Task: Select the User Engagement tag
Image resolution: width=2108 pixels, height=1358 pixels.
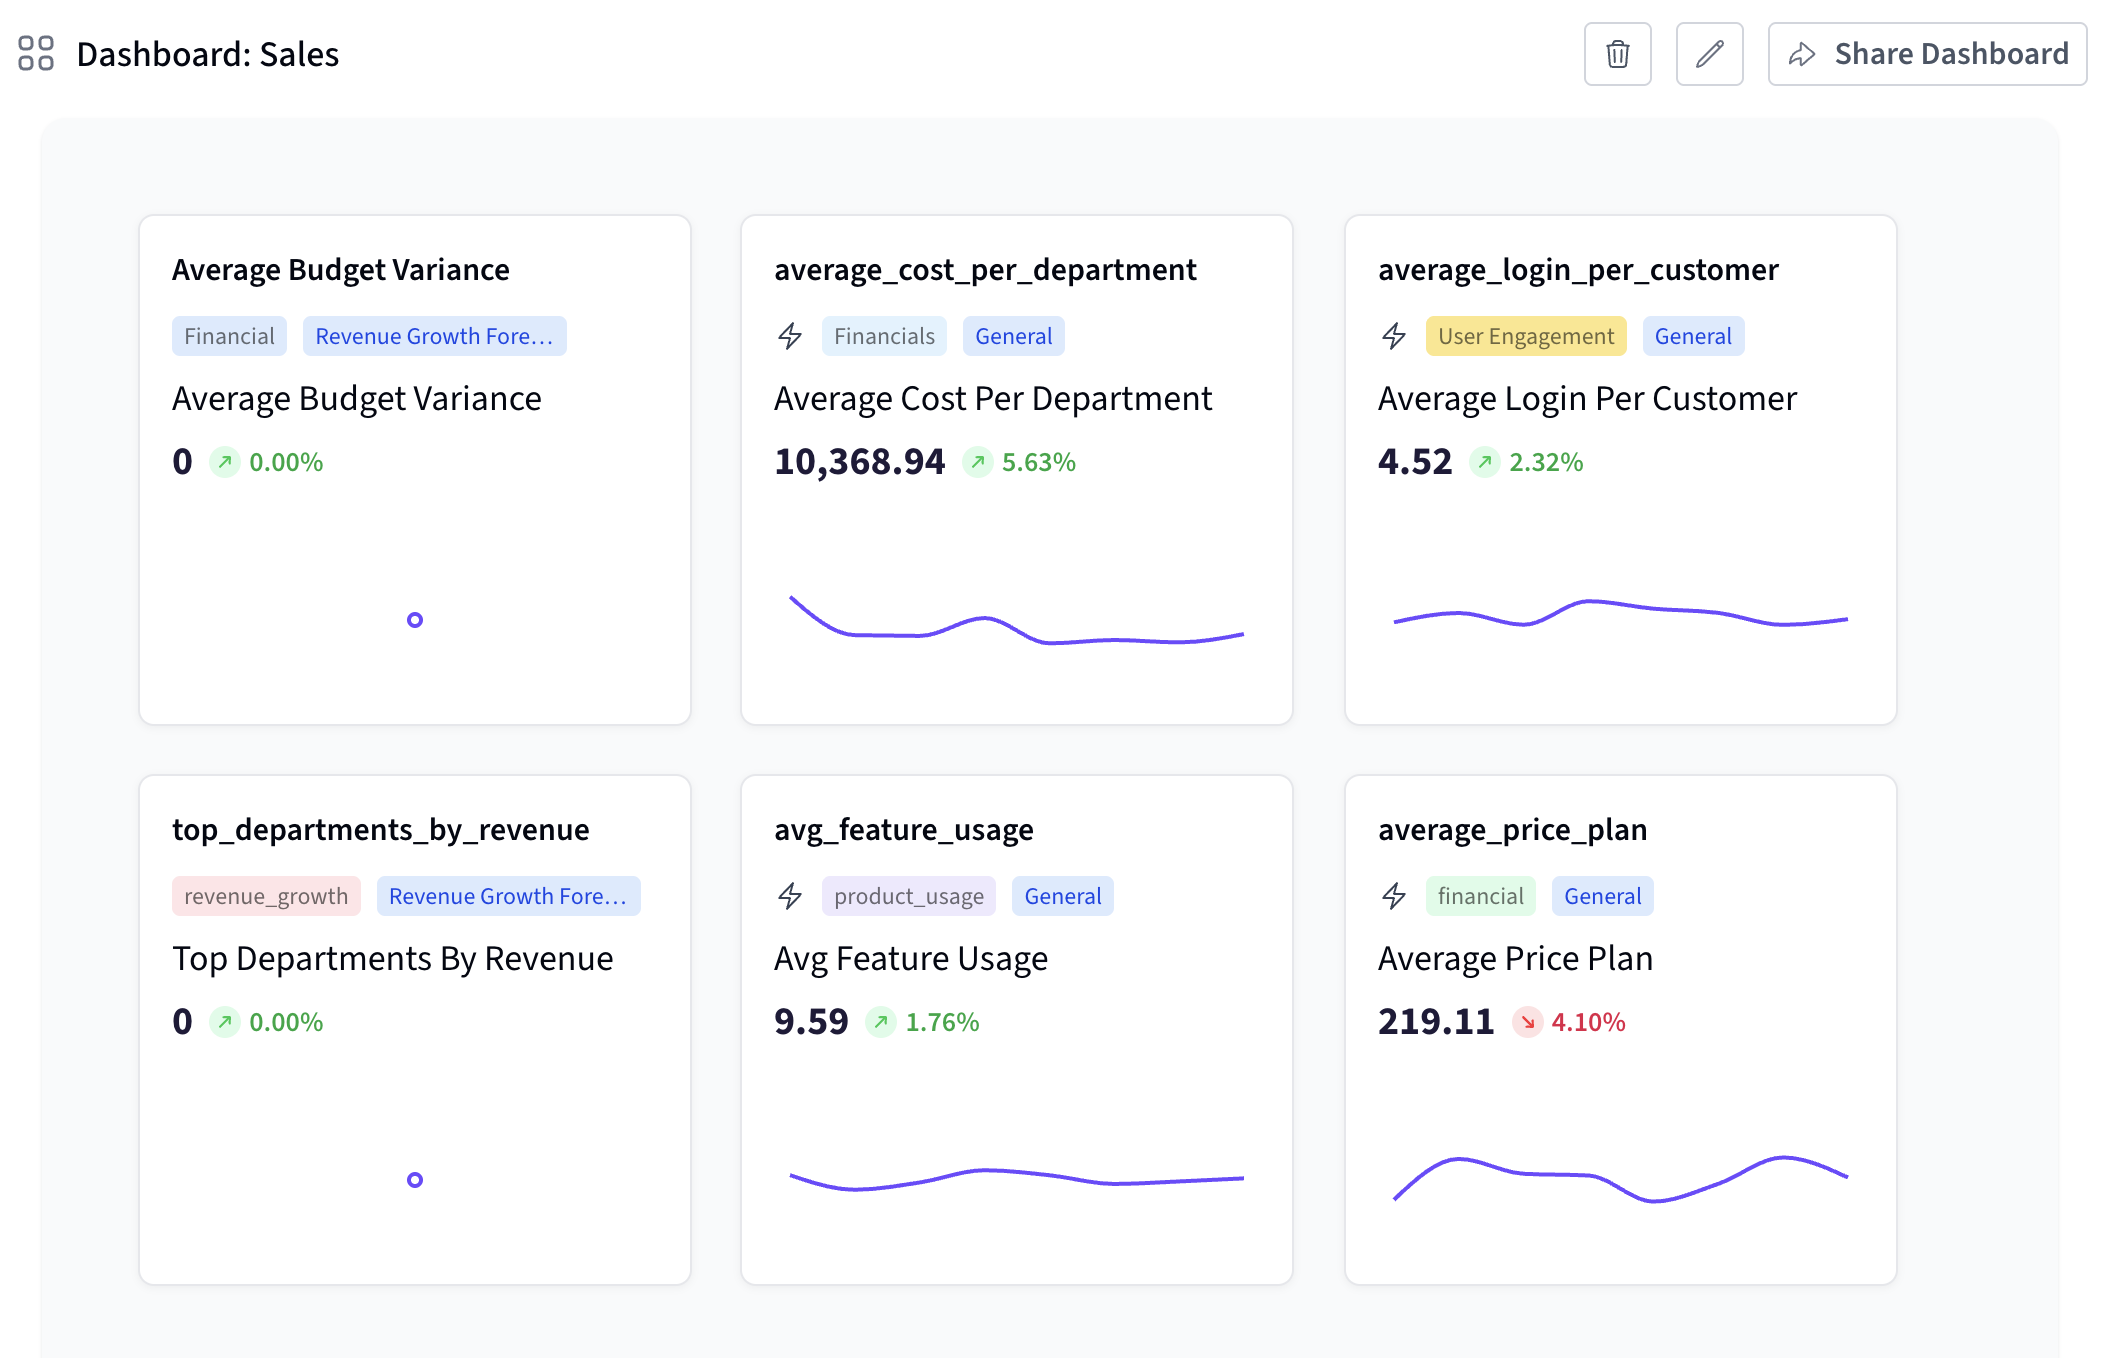Action: (1526, 336)
